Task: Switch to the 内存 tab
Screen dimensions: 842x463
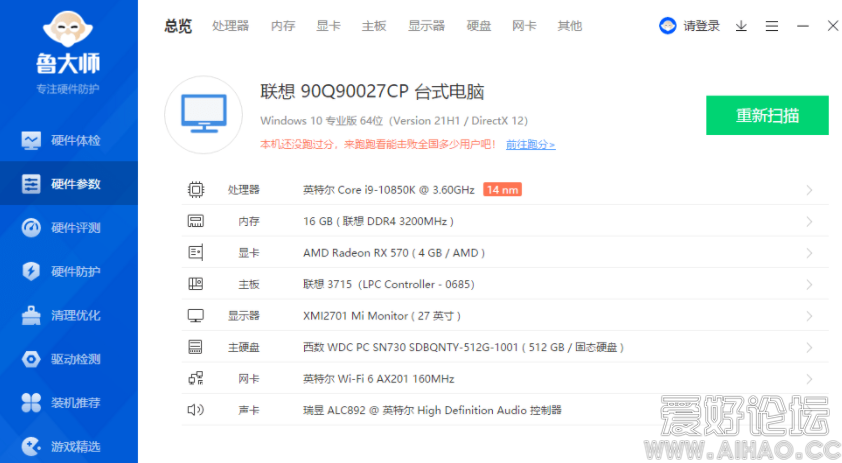Action: pos(283,26)
